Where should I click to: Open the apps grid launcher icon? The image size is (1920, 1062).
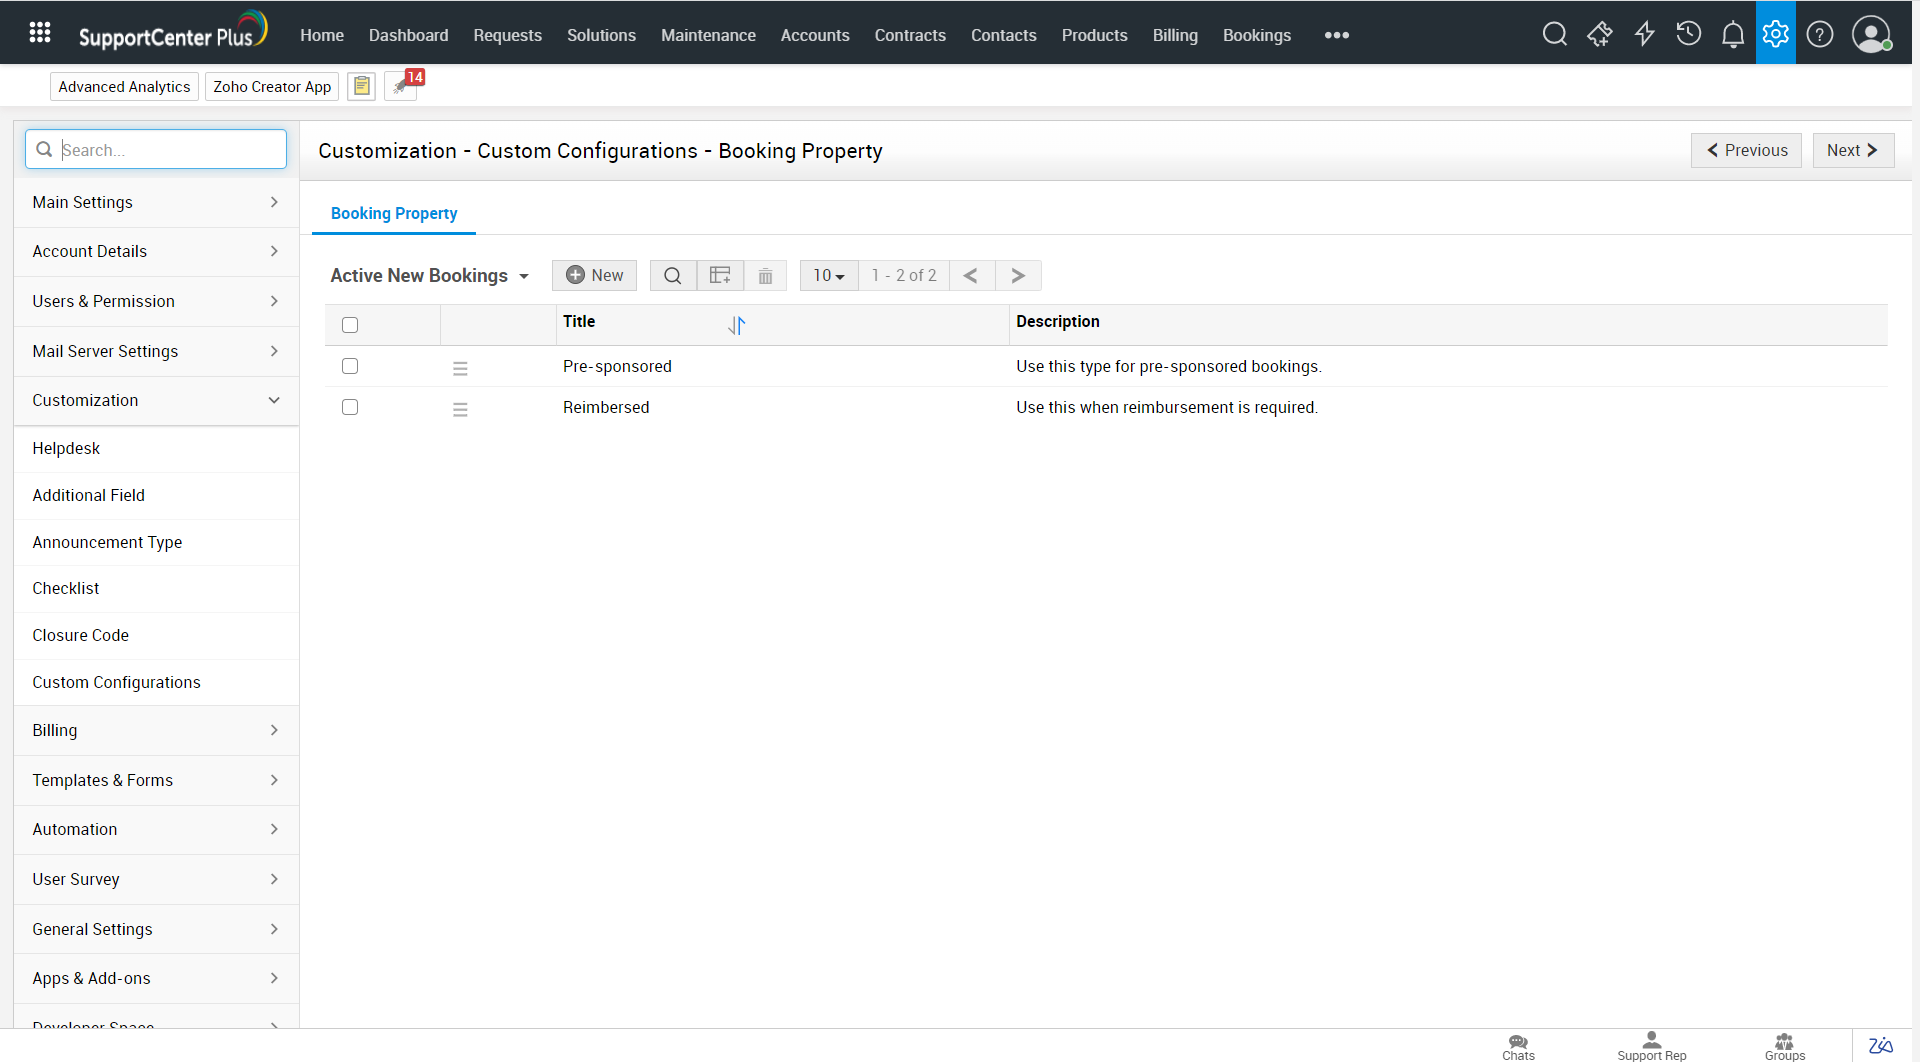[40, 33]
